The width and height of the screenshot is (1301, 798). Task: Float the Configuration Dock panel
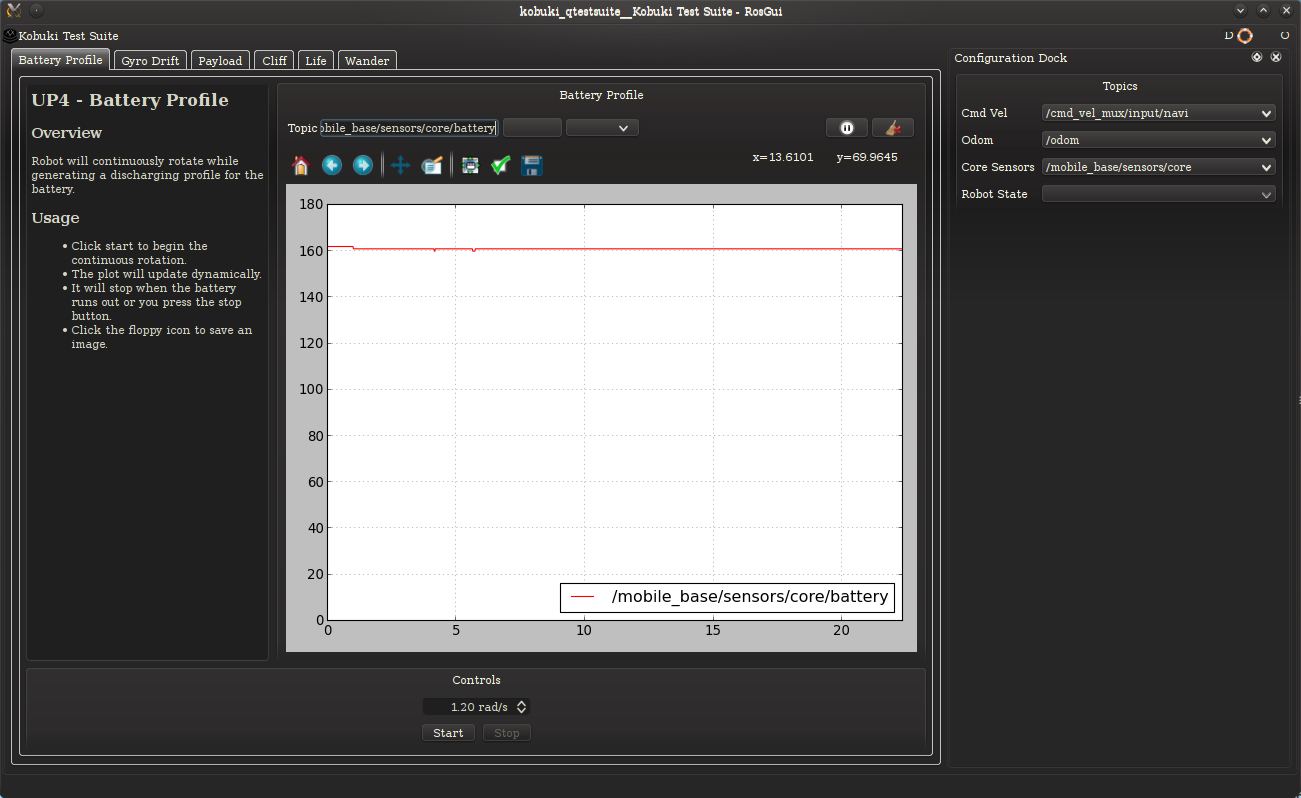coord(1257,57)
